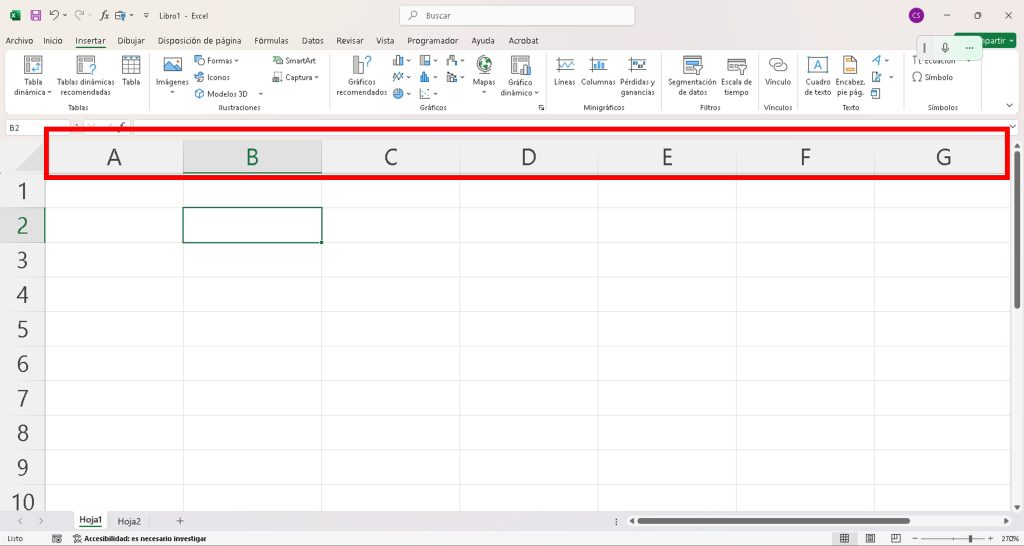Switch to the Hoja2 sheet tab
The image size is (1024, 546).
pos(129,521)
